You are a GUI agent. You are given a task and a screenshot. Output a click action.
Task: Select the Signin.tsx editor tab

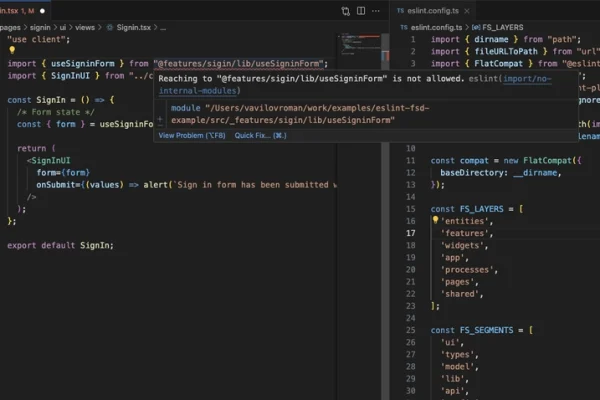pyautogui.click(x=23, y=11)
